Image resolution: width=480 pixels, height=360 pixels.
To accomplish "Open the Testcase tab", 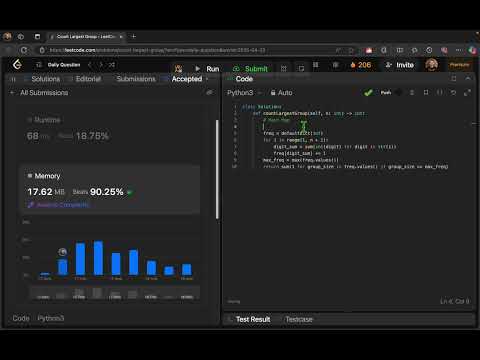I will 299,319.
